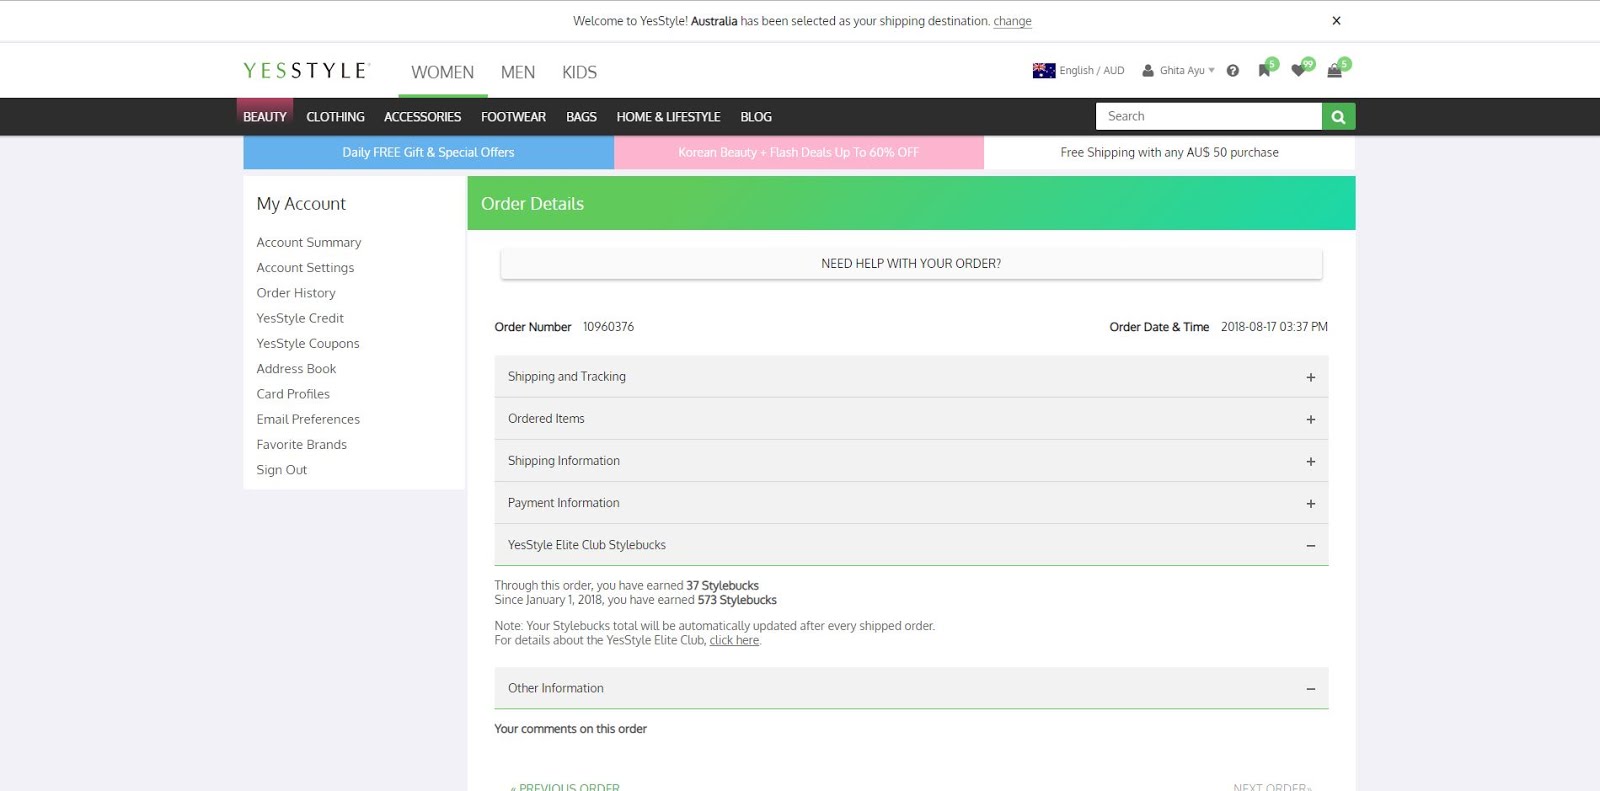The height and width of the screenshot is (791, 1600).
Task: Follow the Elite Club click here link
Action: 734,641
